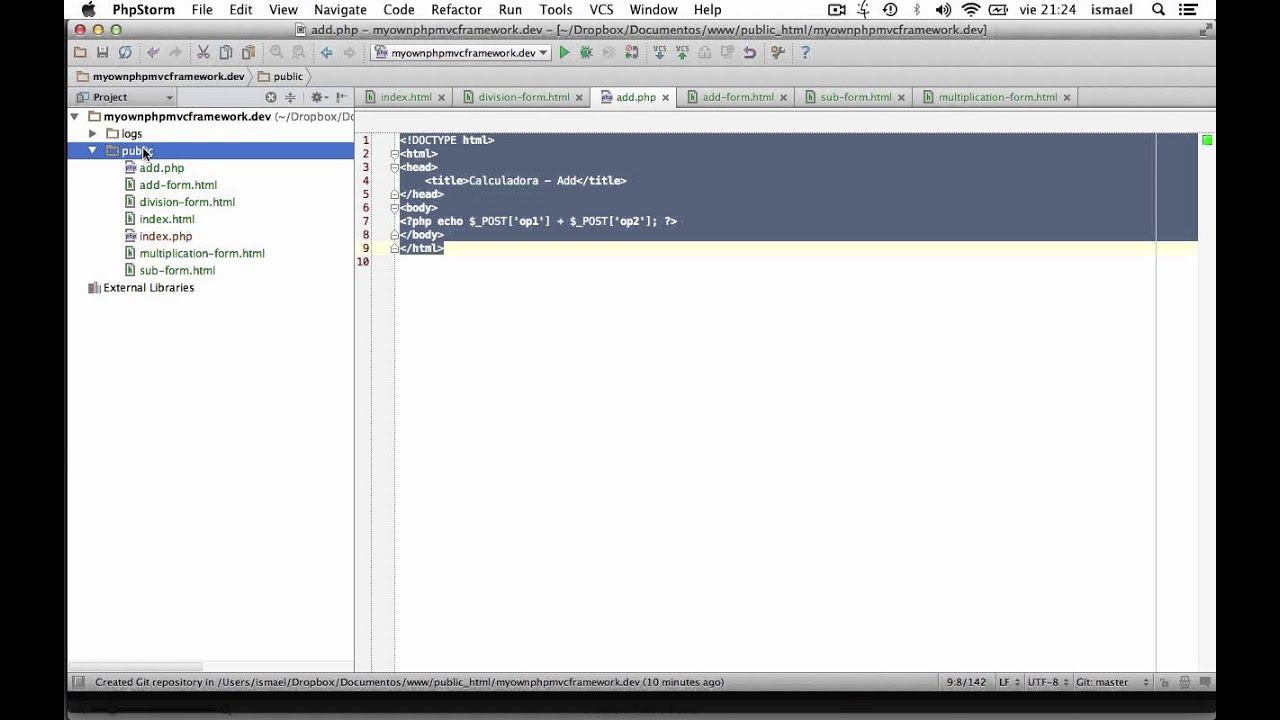Click the Collapse All icon in Project panel
Screen dimensions: 1280x720
coord(290,97)
